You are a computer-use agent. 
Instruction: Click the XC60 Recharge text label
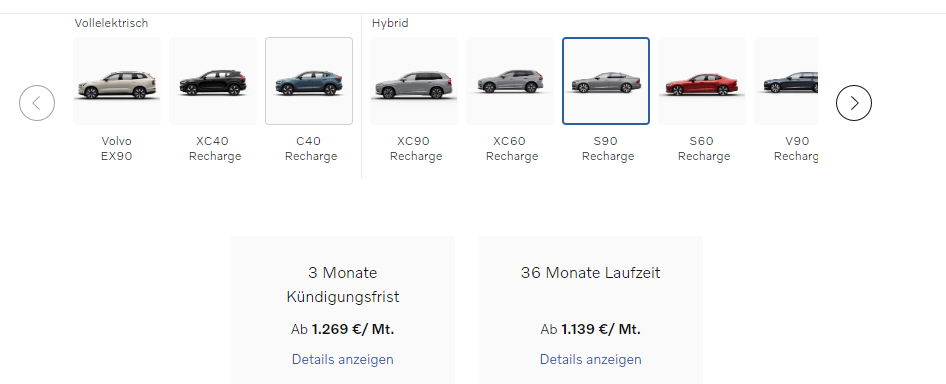click(512, 149)
